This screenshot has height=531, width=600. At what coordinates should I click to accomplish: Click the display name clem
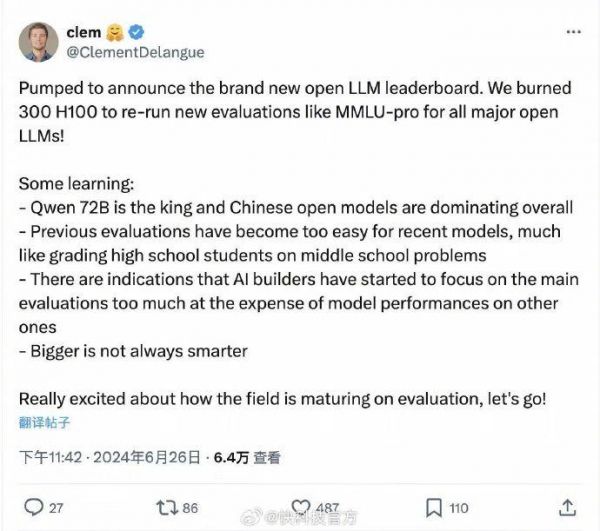[83, 33]
